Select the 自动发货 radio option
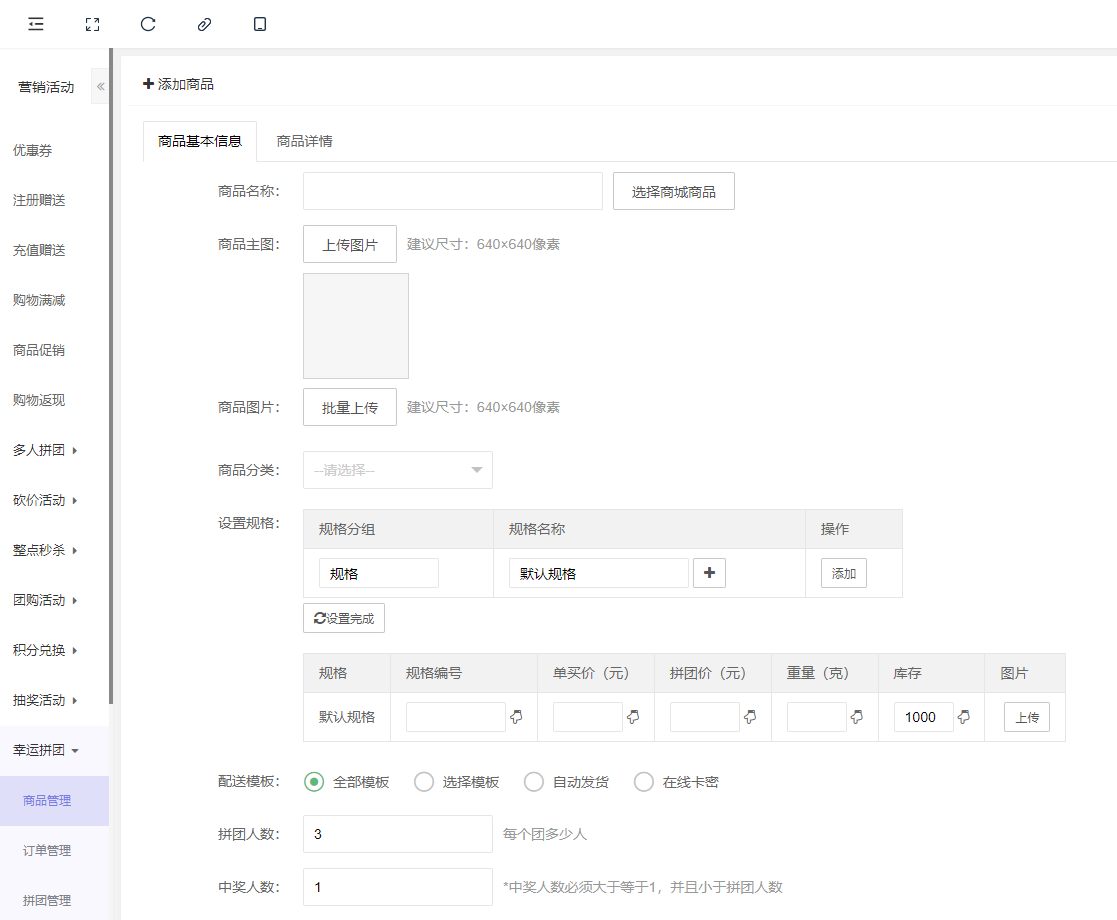 tap(534, 782)
